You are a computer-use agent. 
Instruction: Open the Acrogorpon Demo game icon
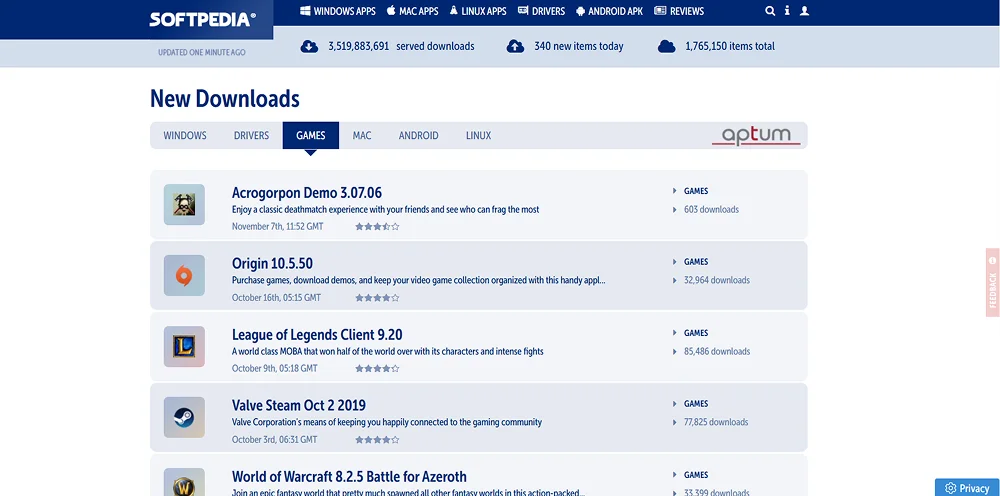pyautogui.click(x=184, y=205)
